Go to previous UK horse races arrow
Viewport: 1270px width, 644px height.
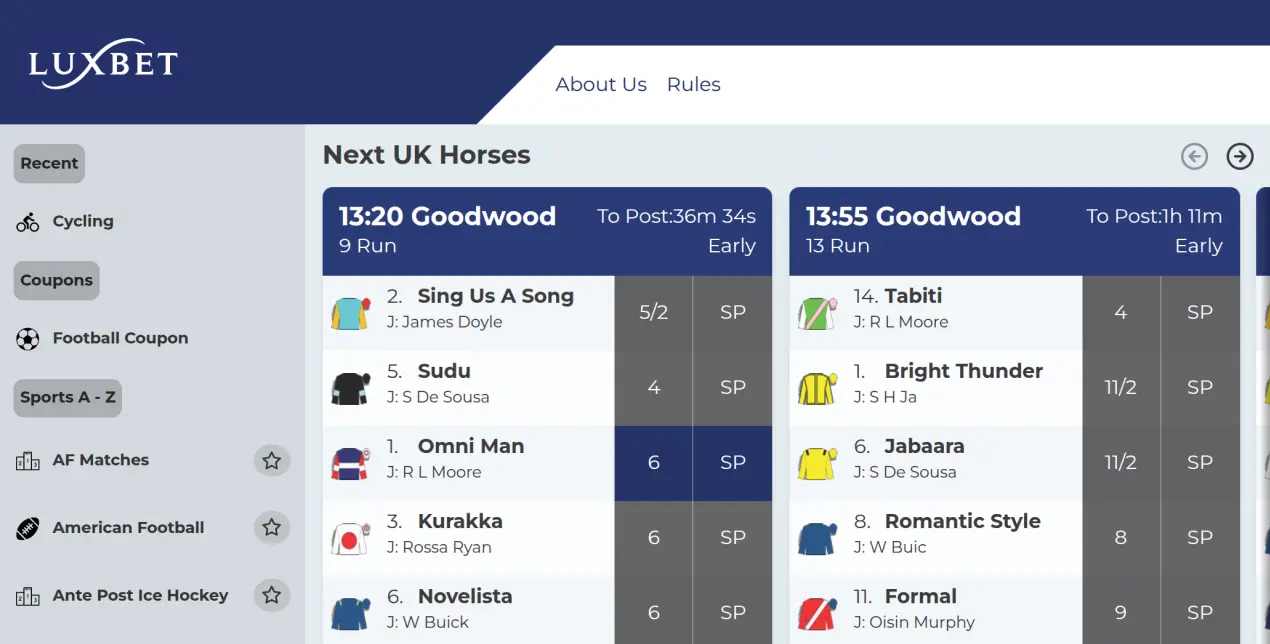point(1194,156)
